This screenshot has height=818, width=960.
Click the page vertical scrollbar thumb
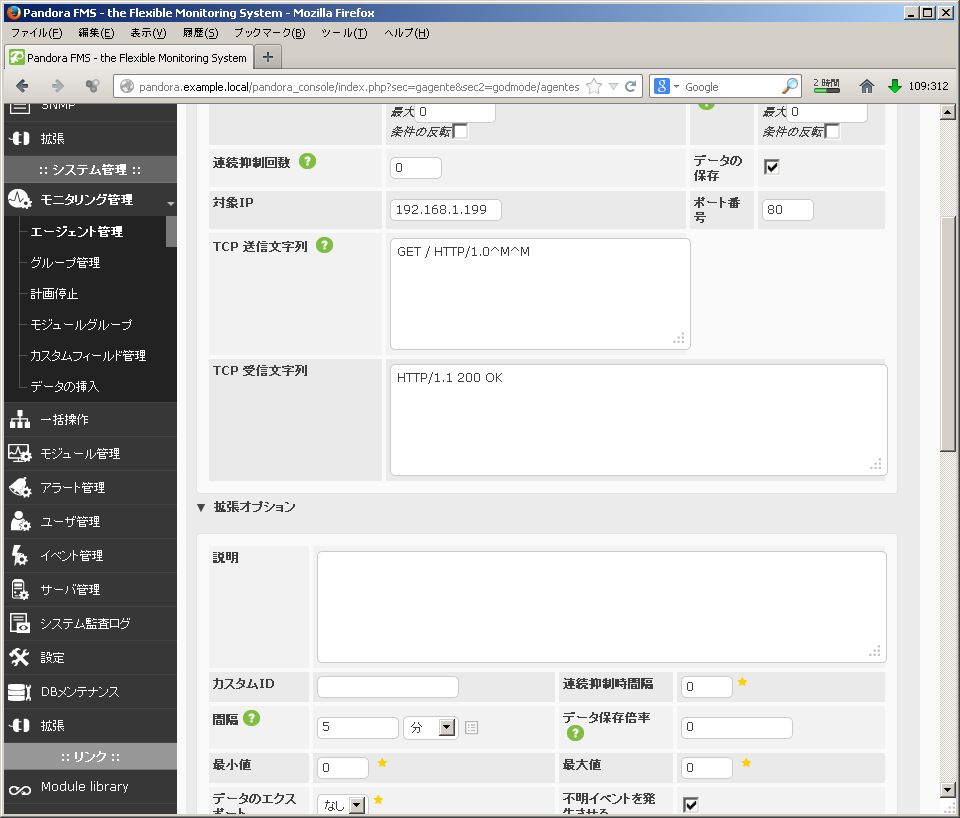tap(948, 334)
